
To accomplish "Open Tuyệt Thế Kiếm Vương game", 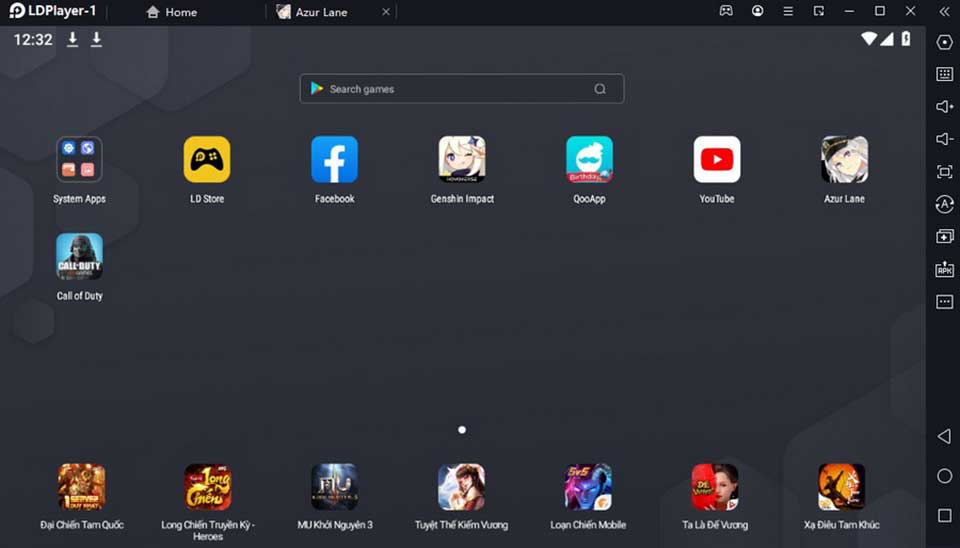I will point(462,487).
